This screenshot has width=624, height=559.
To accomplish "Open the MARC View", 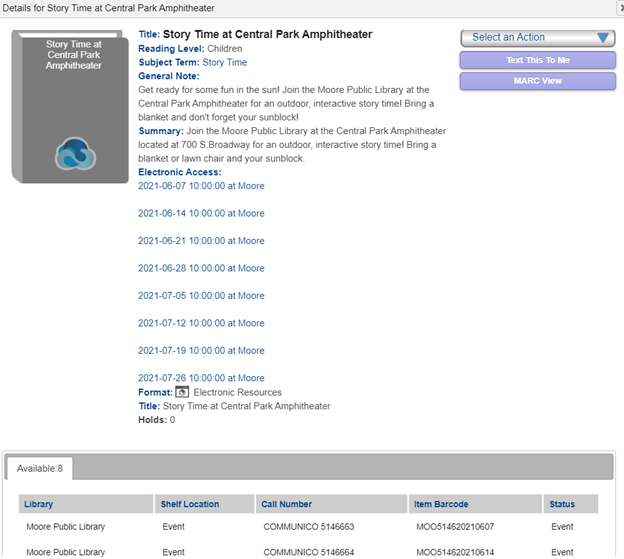I will (538, 81).
